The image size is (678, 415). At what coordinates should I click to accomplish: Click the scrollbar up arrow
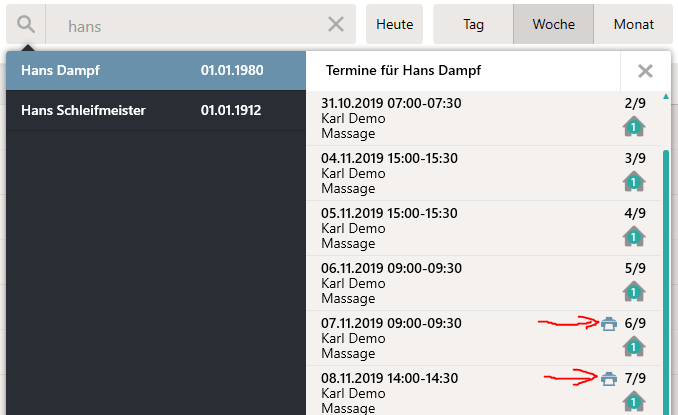click(x=666, y=96)
